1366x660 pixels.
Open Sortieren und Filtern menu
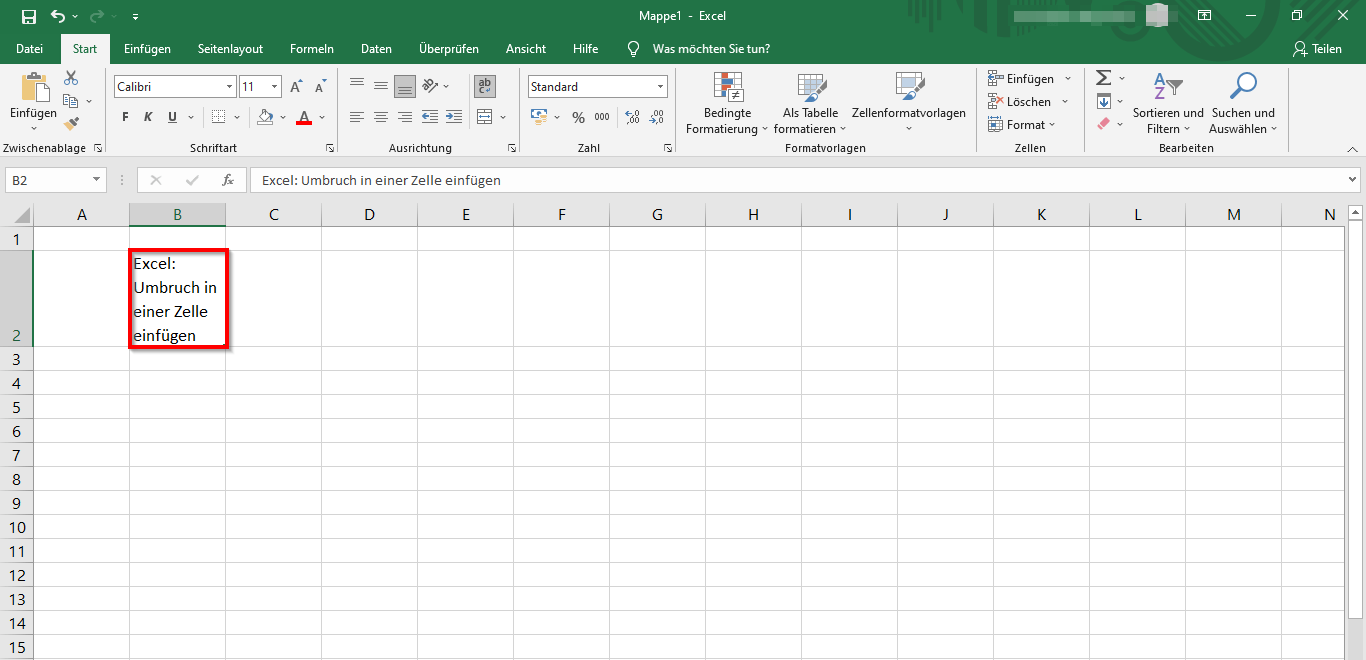tap(1168, 104)
